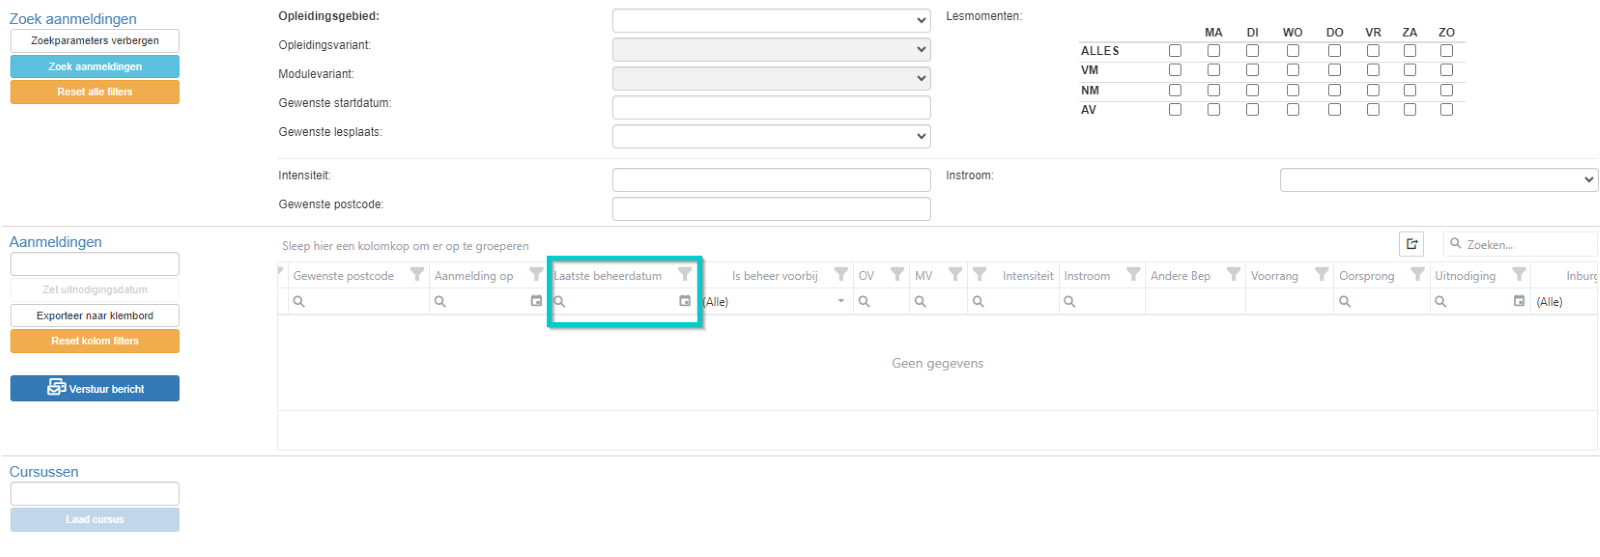The width and height of the screenshot is (1600, 557).
Task: Open filter icon of Voorrang column
Action: 1321,274
